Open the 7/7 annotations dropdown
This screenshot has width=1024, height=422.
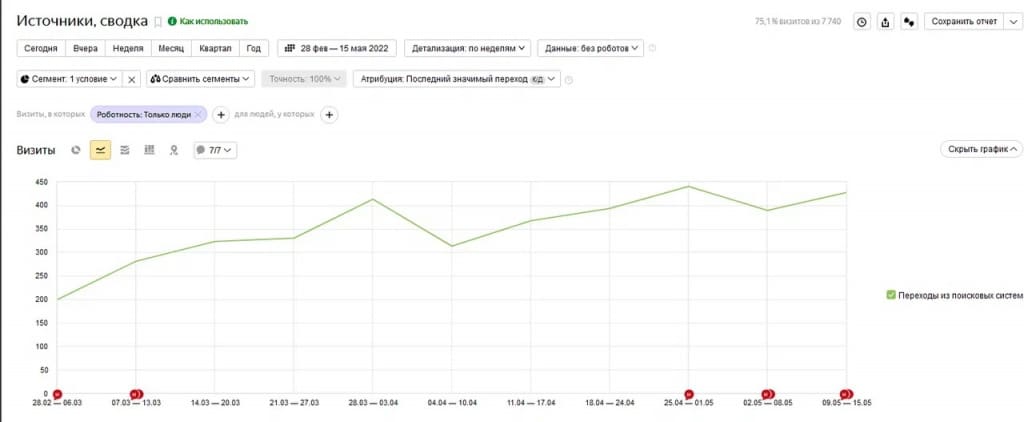click(216, 150)
